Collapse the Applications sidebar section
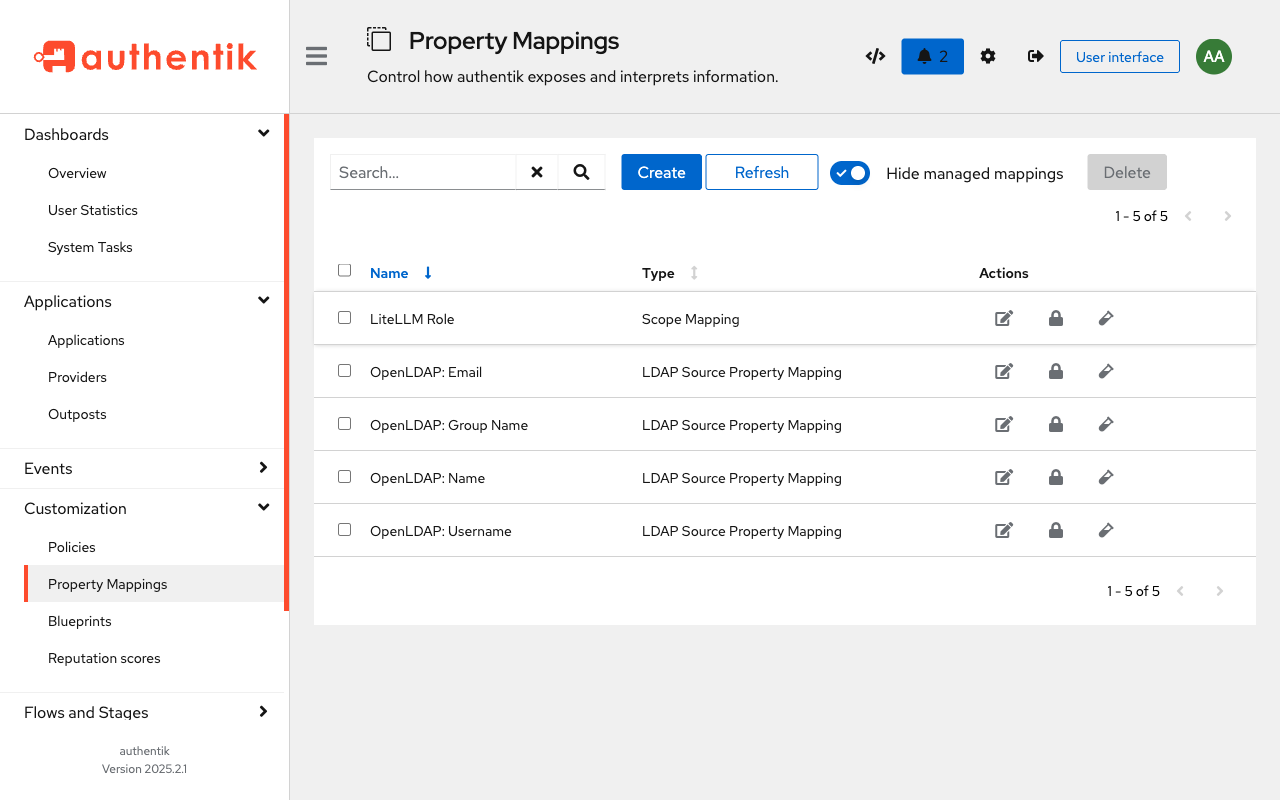The image size is (1280, 800). (x=142, y=301)
